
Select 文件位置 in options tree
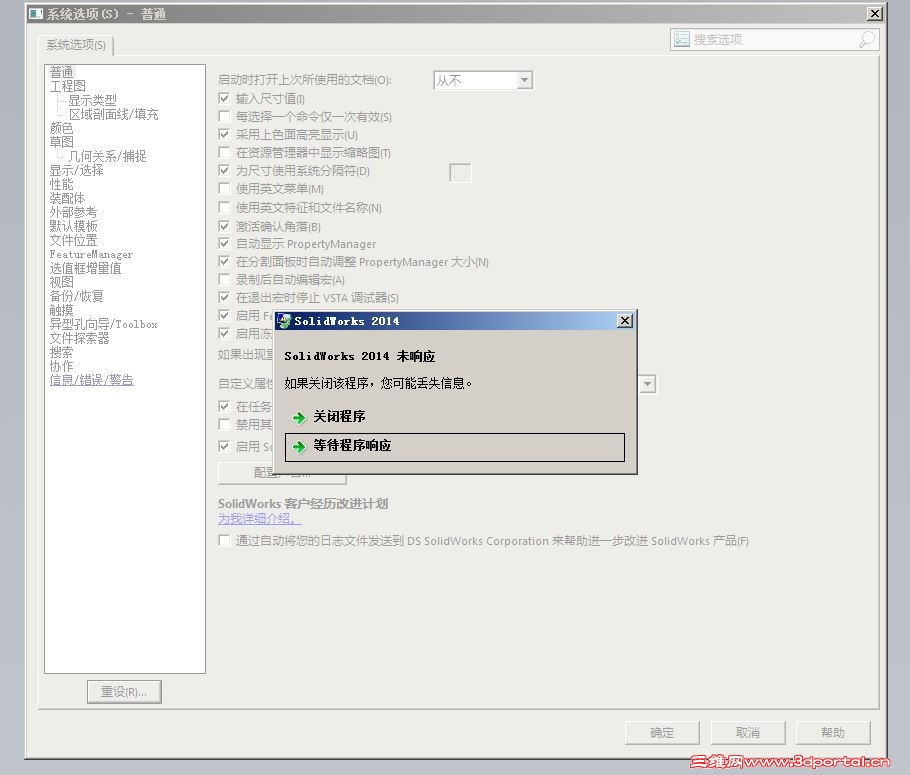pyautogui.click(x=74, y=240)
